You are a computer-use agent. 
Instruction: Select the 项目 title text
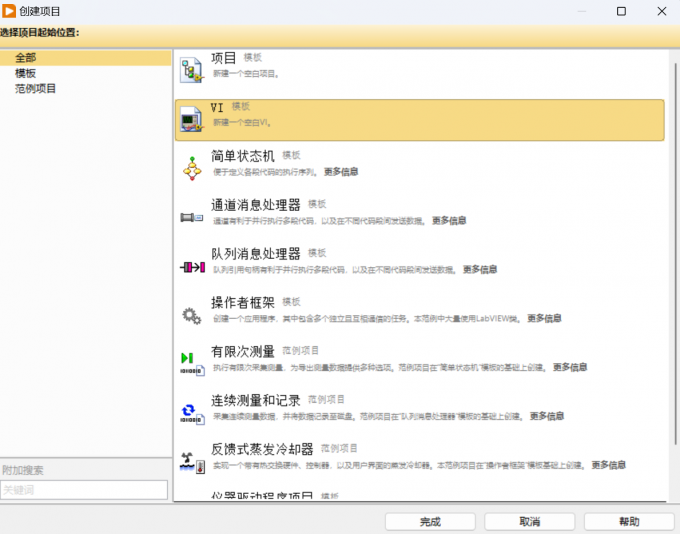coord(223,58)
